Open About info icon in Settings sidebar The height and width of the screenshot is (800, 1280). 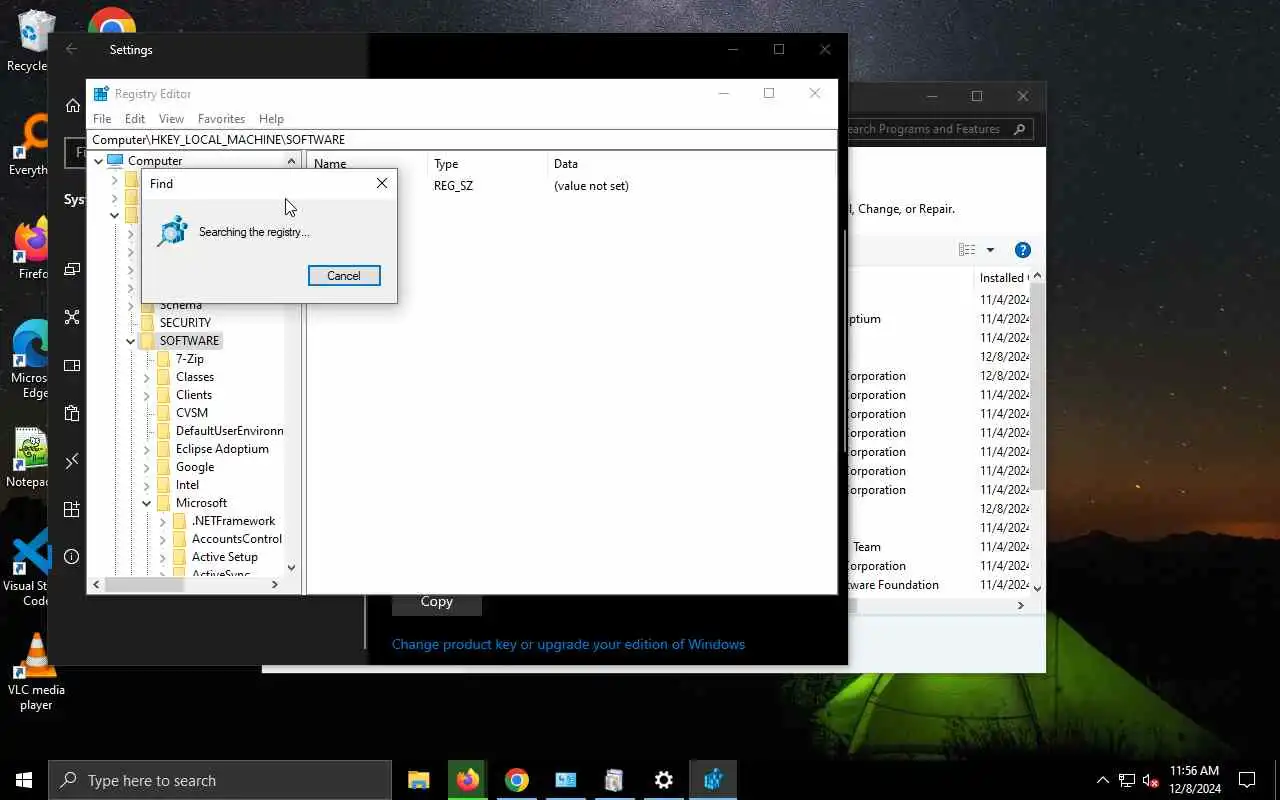coord(72,557)
